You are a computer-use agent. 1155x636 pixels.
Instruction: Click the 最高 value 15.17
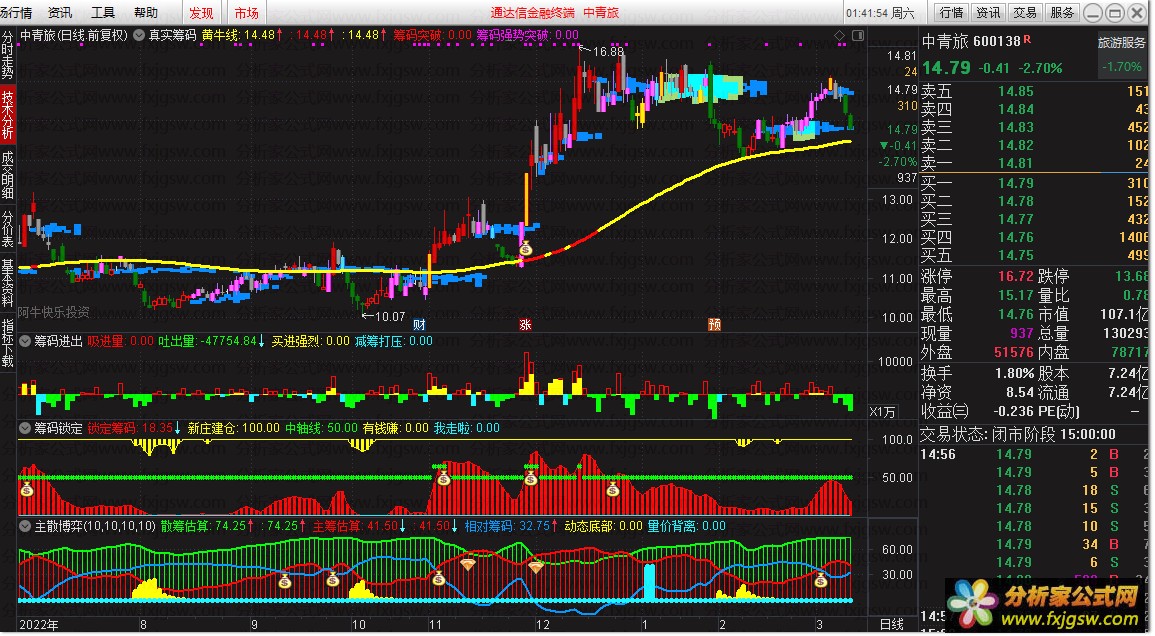point(1016,296)
